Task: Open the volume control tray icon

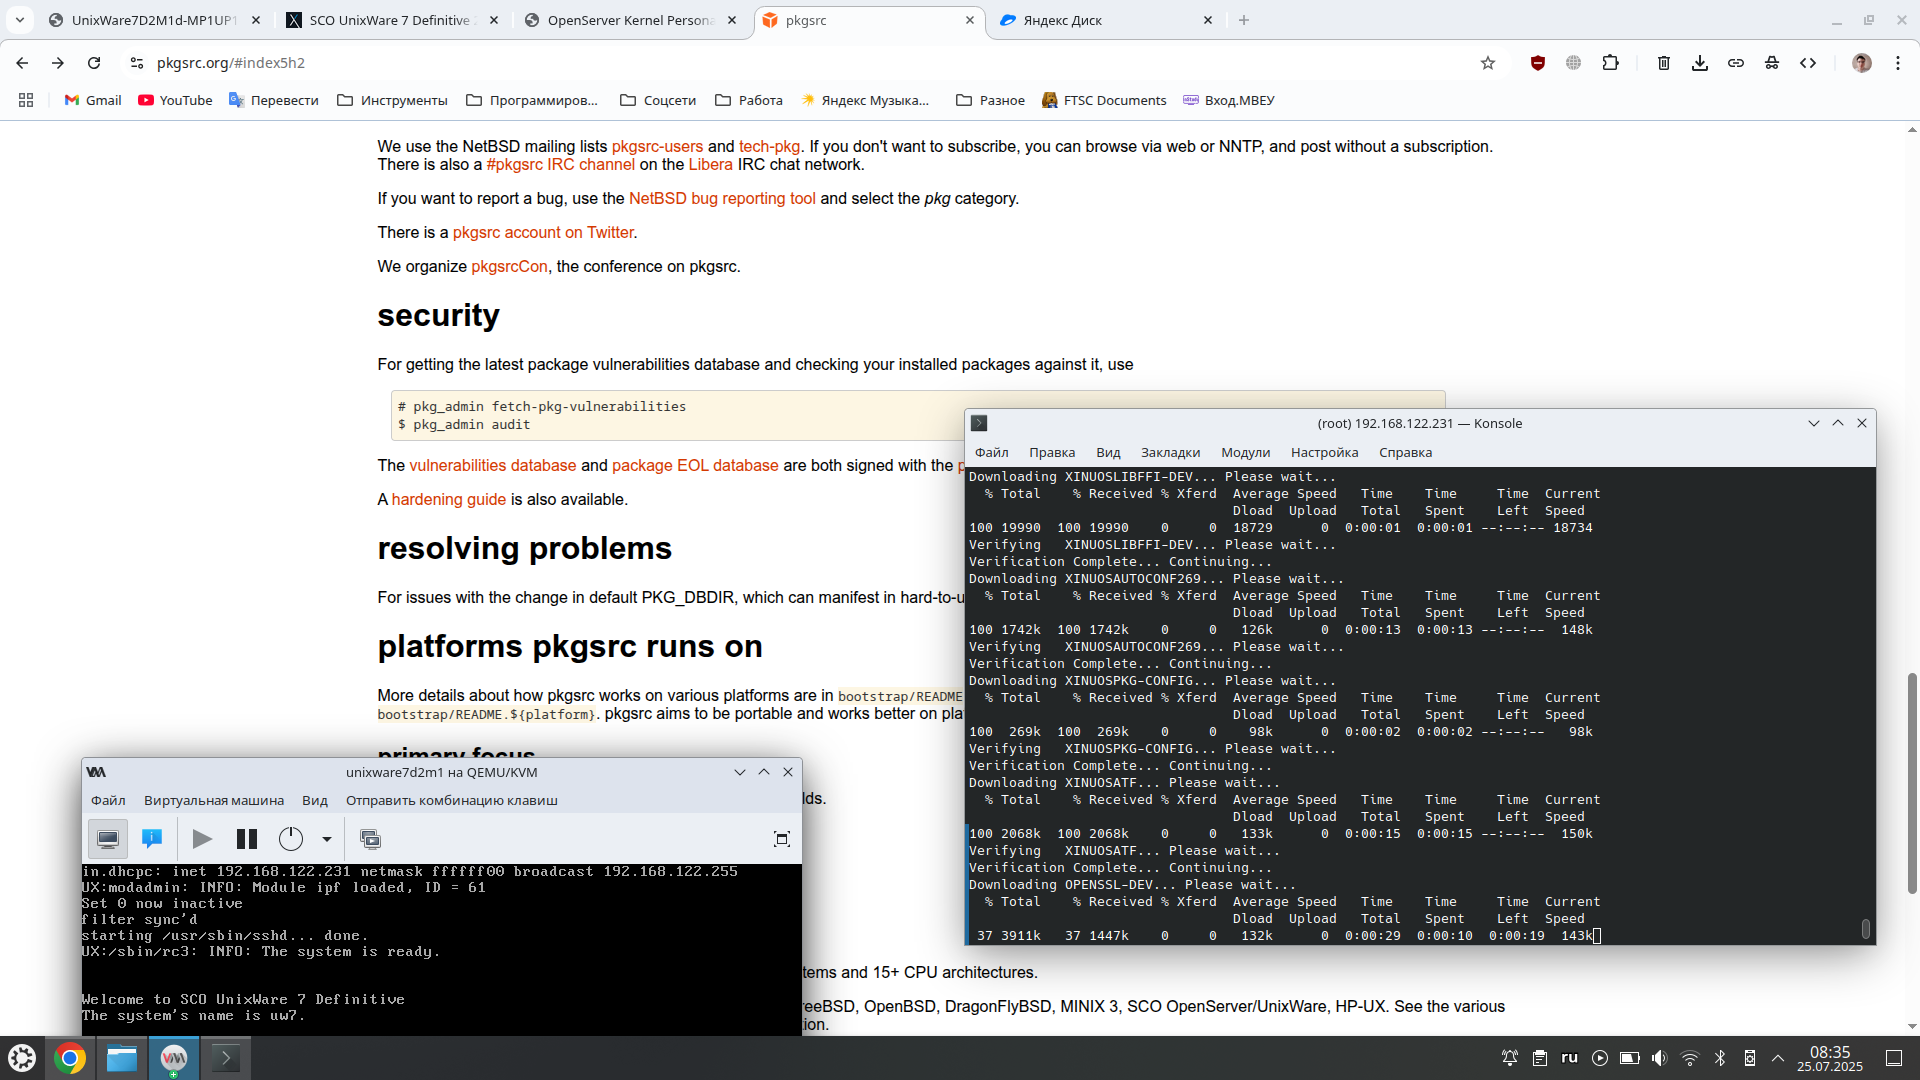Action: click(x=1660, y=1058)
